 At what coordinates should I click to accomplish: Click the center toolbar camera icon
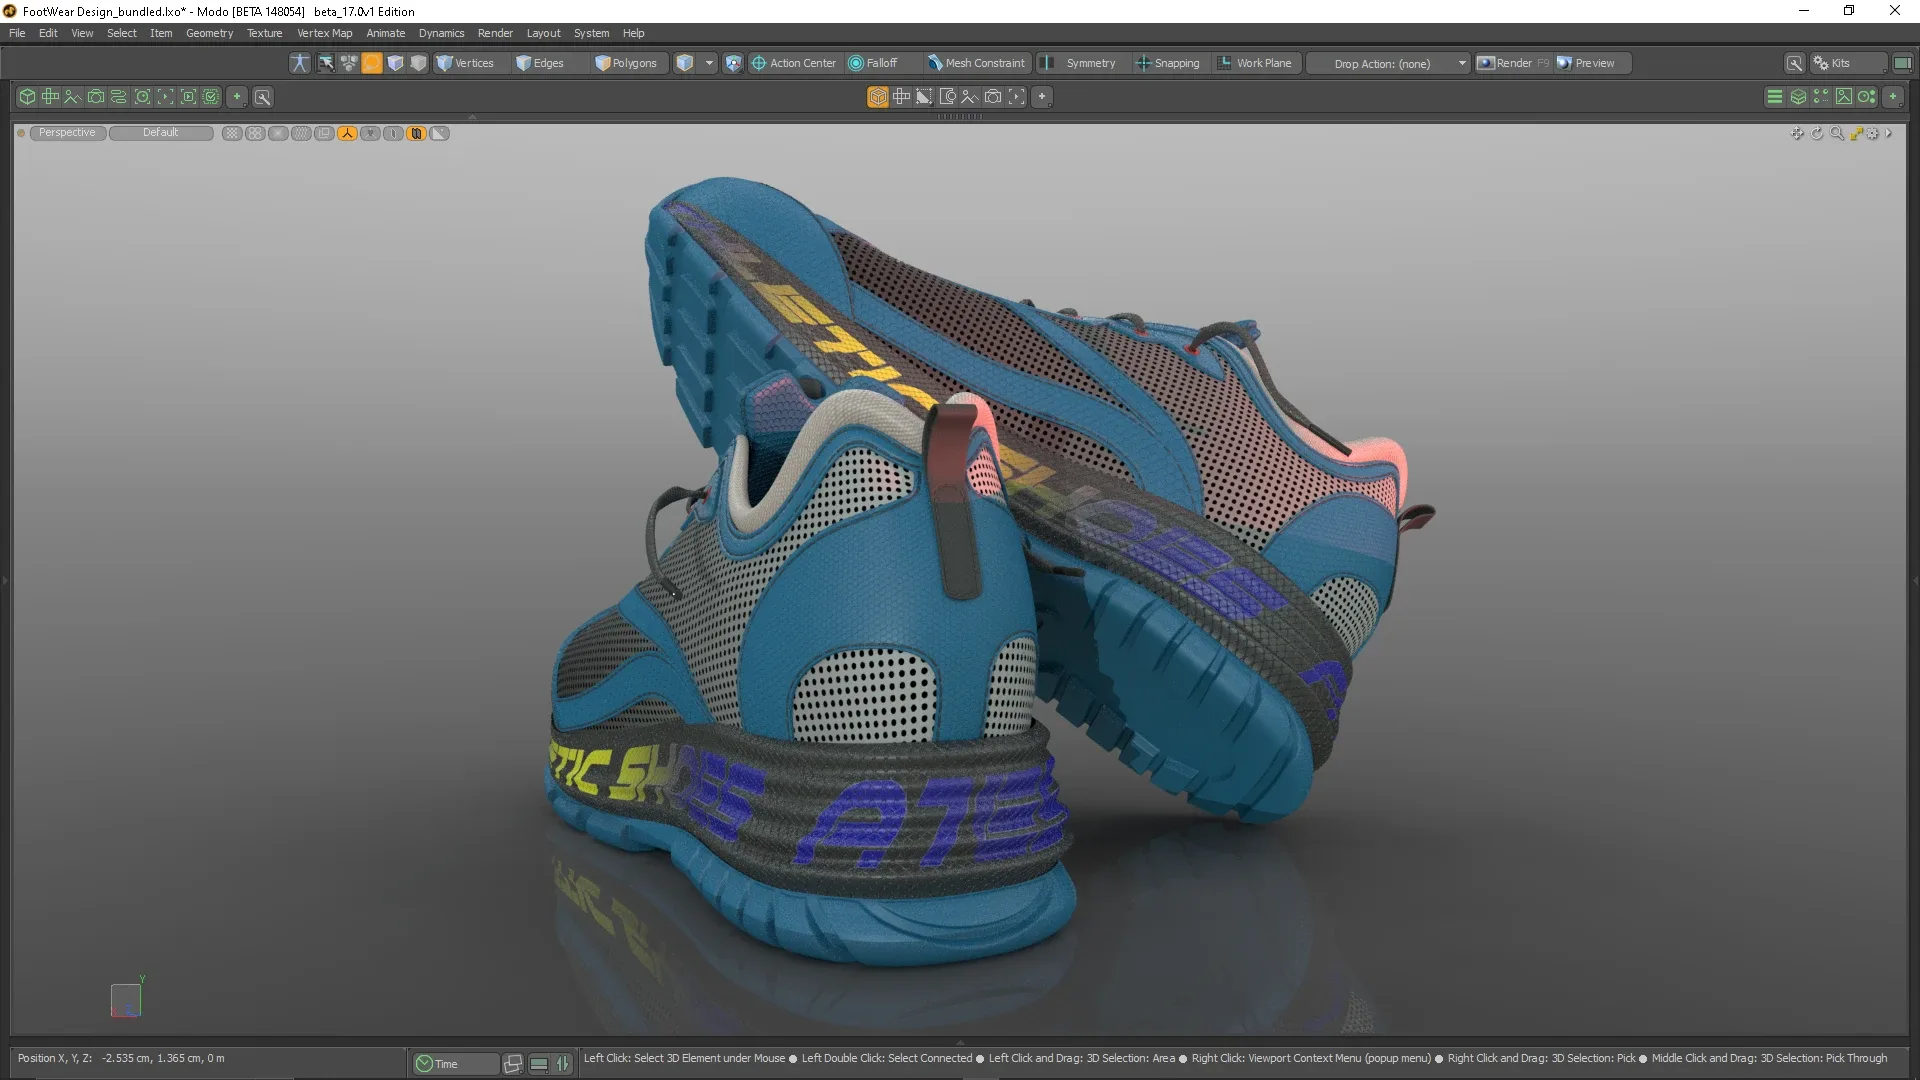coord(993,97)
